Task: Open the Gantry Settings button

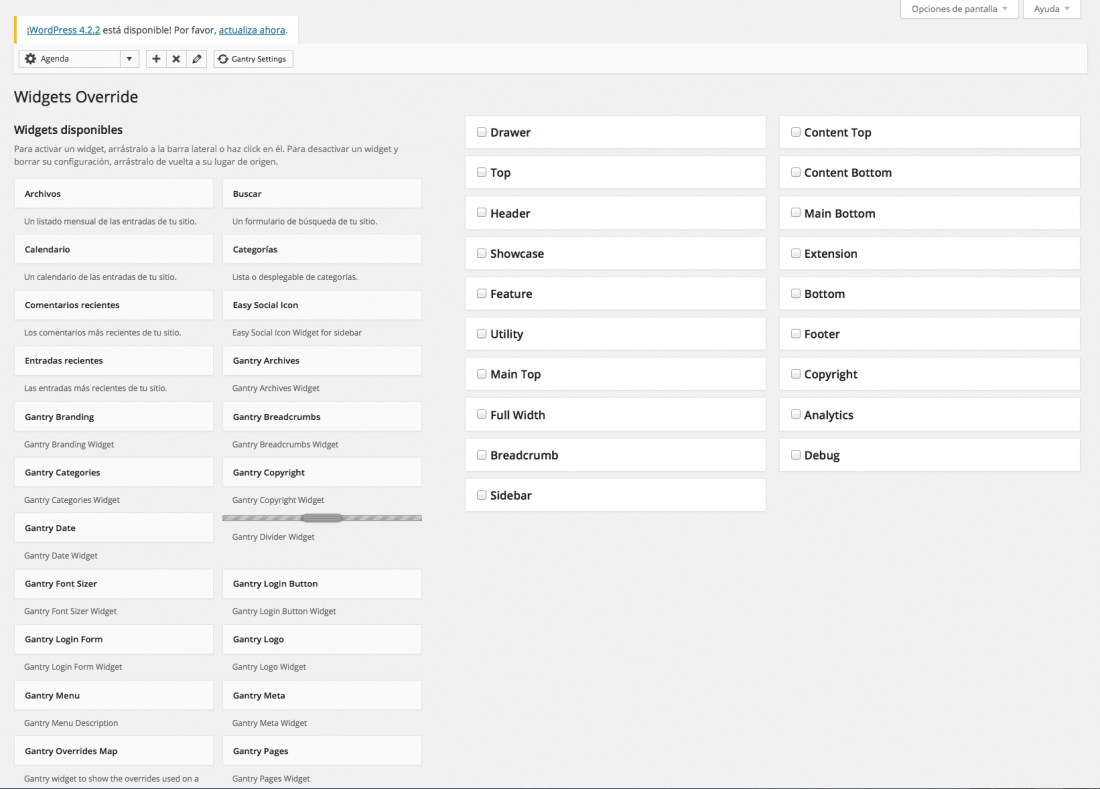Action: 253,59
